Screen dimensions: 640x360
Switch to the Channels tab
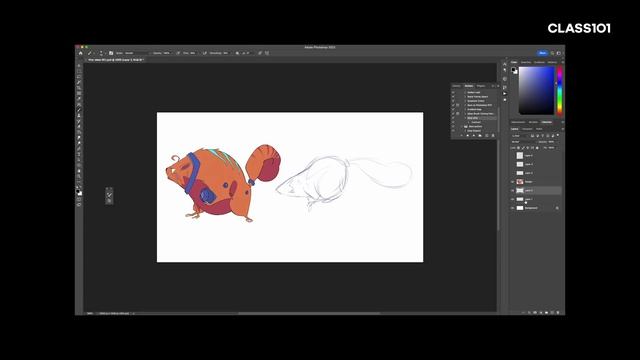[x=527, y=129]
